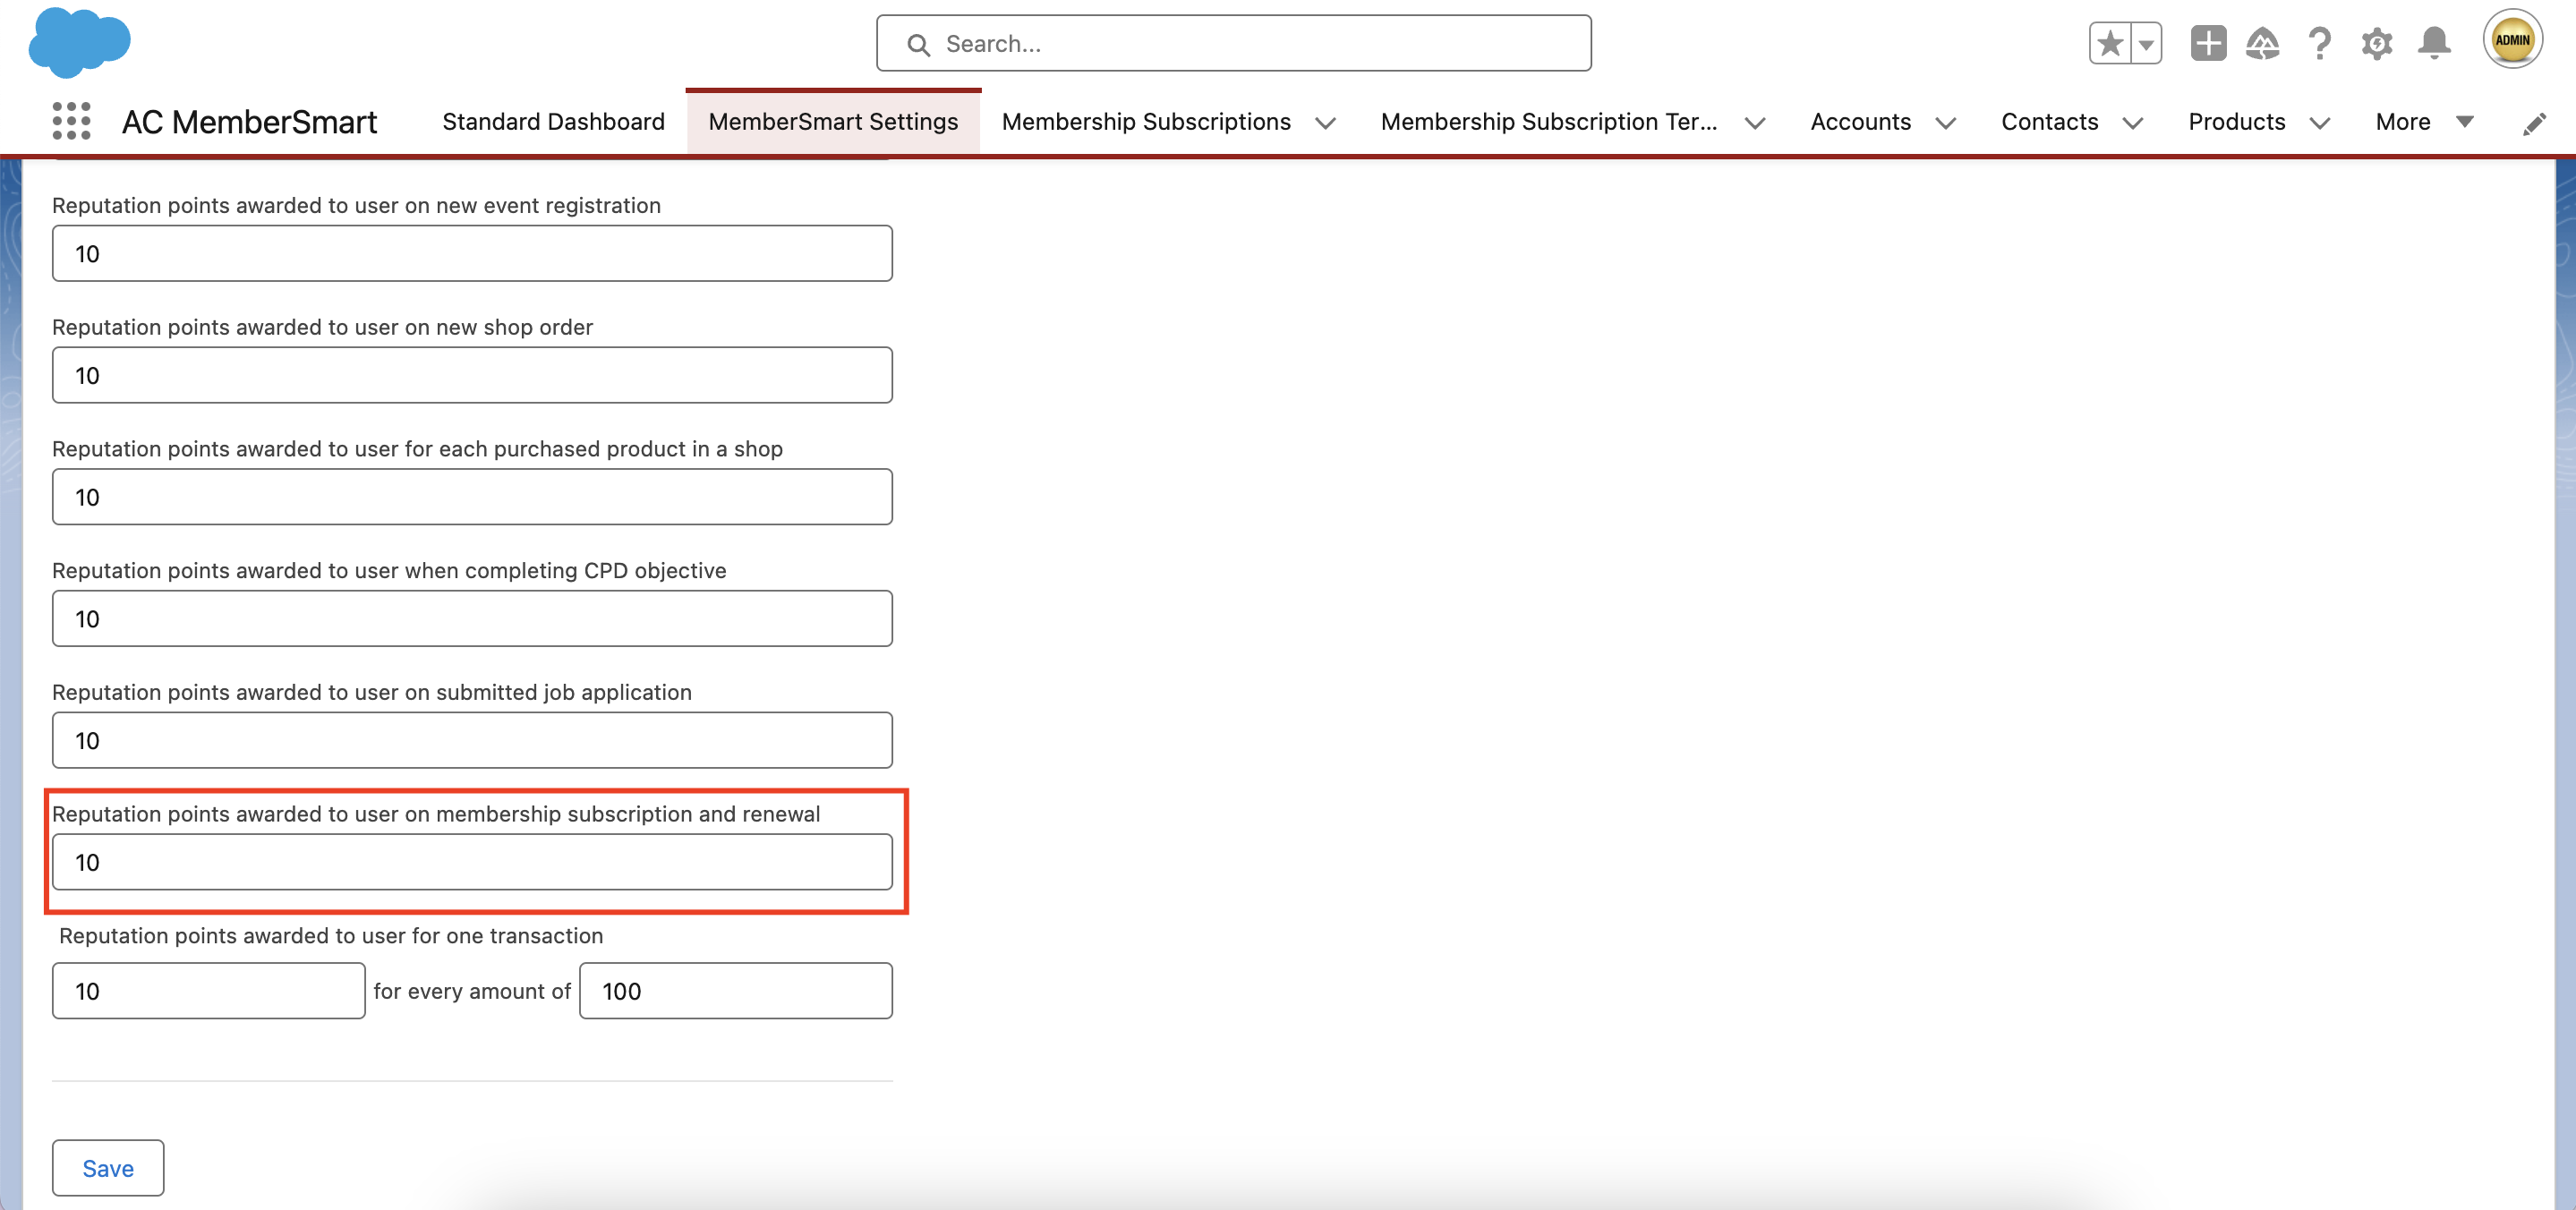Click the Save button
The image size is (2576, 1210).
click(107, 1167)
